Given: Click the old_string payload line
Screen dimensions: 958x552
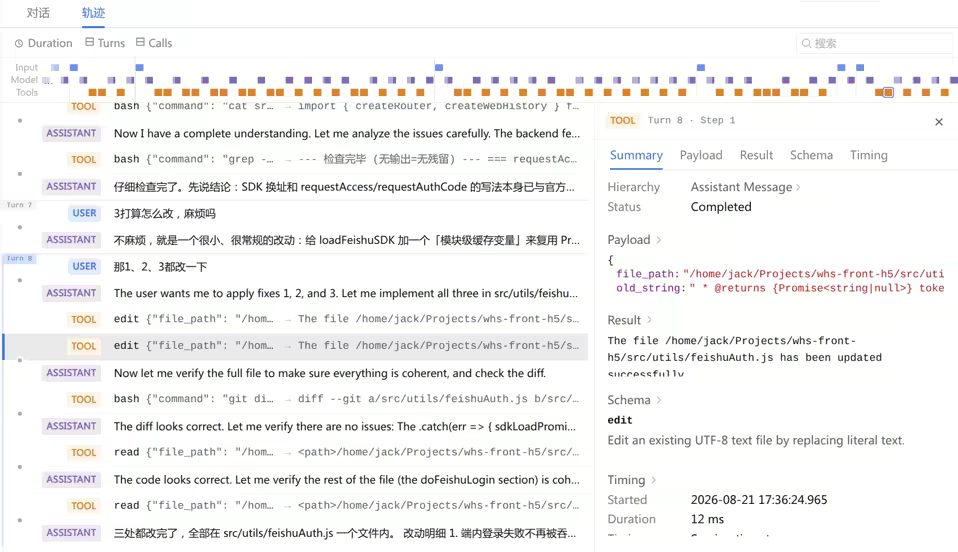Looking at the screenshot, I should 780,288.
